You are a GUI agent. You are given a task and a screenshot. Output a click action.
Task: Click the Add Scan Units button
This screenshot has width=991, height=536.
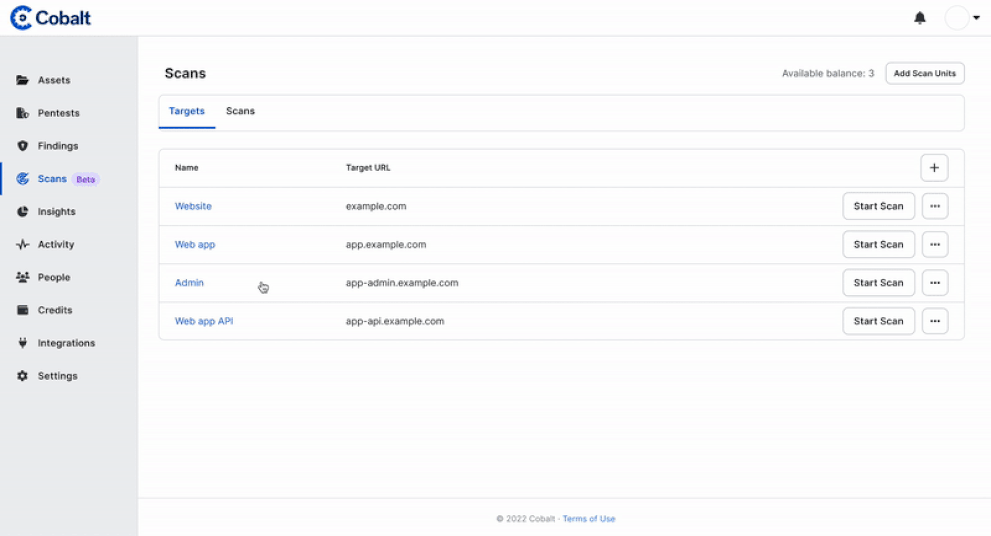[x=924, y=73]
